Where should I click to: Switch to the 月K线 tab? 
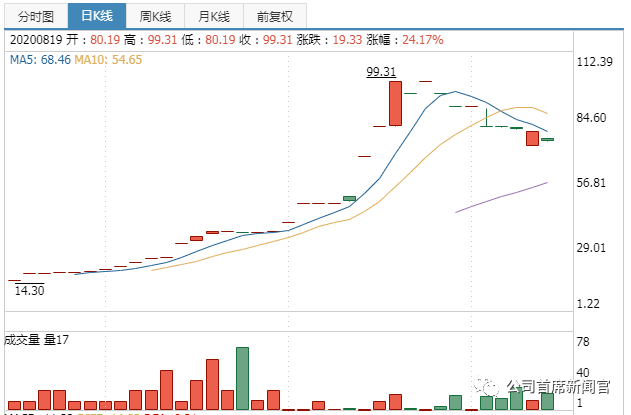[214, 16]
